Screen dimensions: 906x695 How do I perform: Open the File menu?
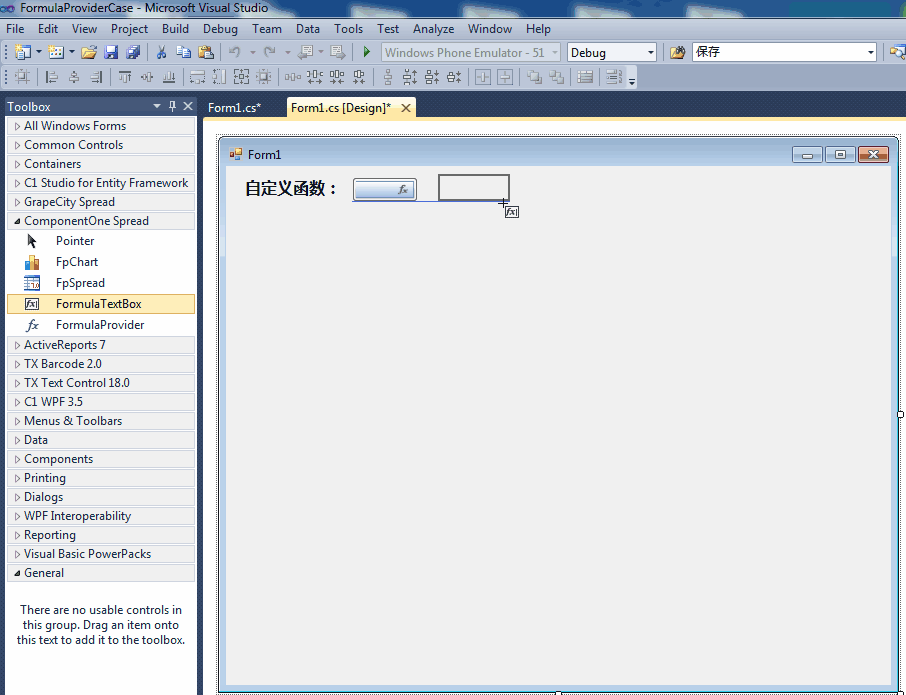coord(15,29)
